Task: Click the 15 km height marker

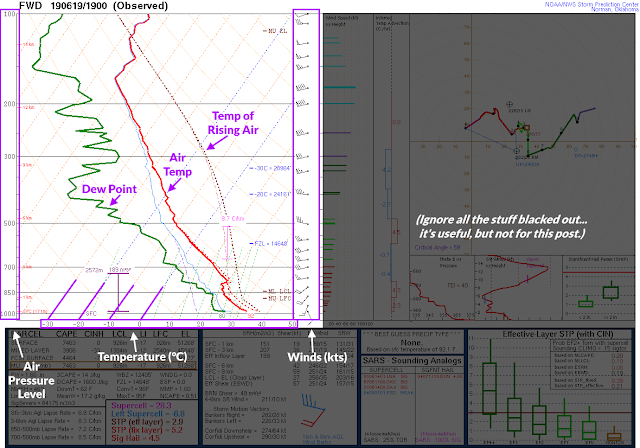Action: tap(28, 44)
